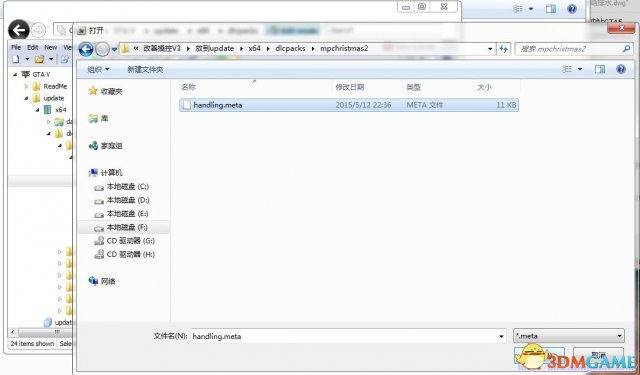The image size is (640, 375).
Task: Select 库 in navigation pane
Action: pyautogui.click(x=98, y=119)
